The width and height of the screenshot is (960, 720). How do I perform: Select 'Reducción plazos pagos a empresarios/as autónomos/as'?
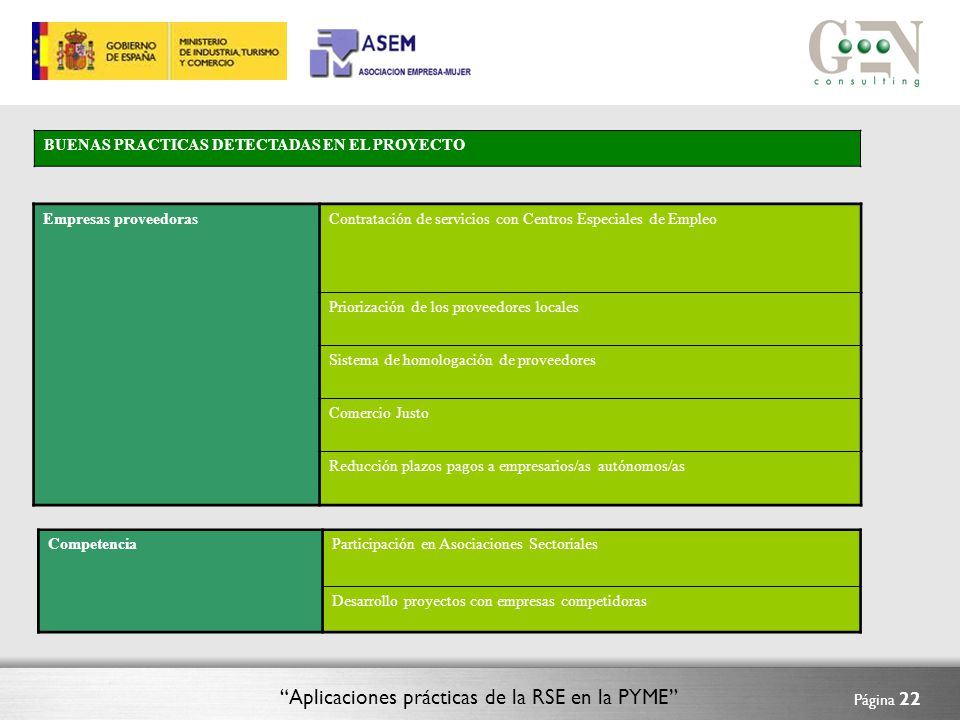591,479
